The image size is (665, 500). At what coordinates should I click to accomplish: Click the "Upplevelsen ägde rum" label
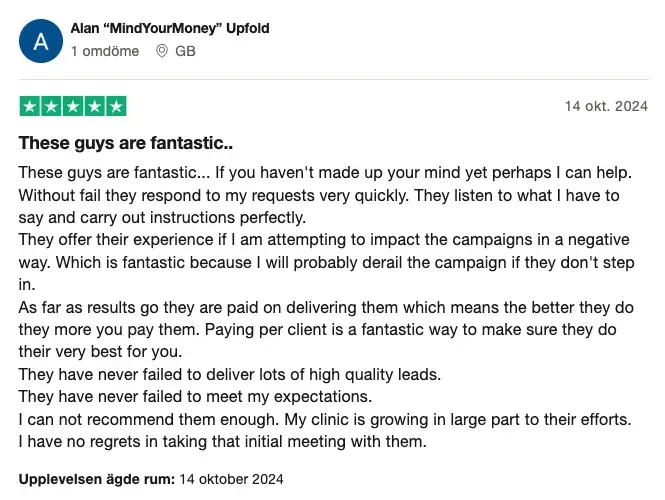[97, 478]
